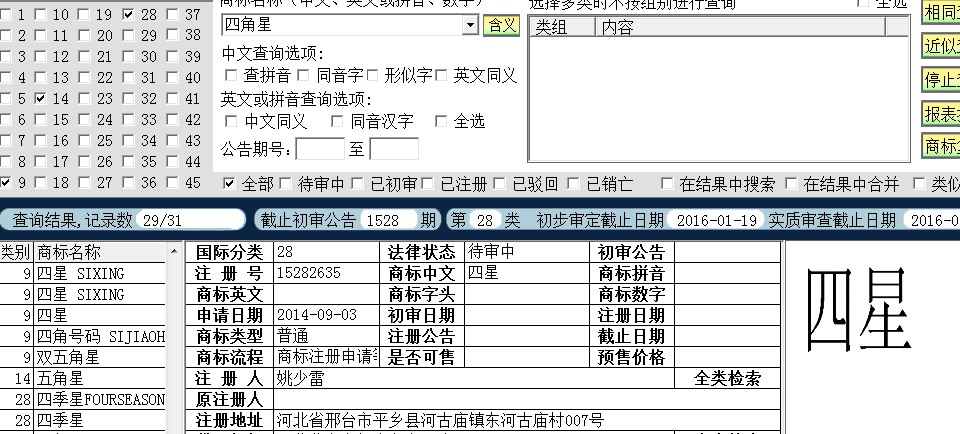Image resolution: width=960 pixels, height=434 pixels.
Task: Uncheck the 全部 status filter
Action: [x=229, y=184]
